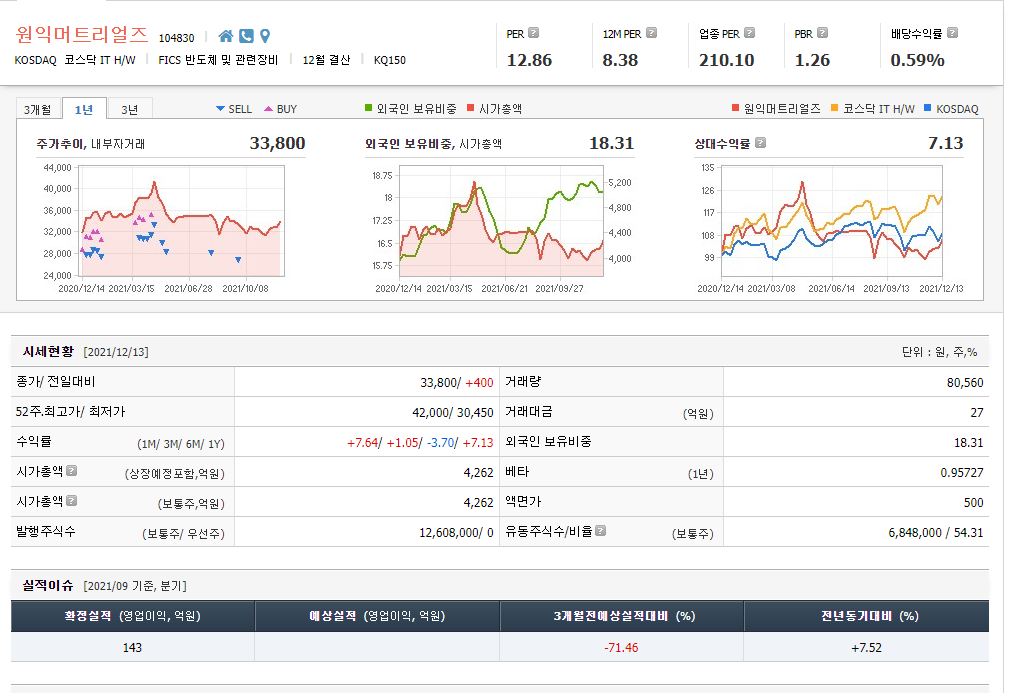Open help icon beside 시가총액 보통주

[71, 500]
